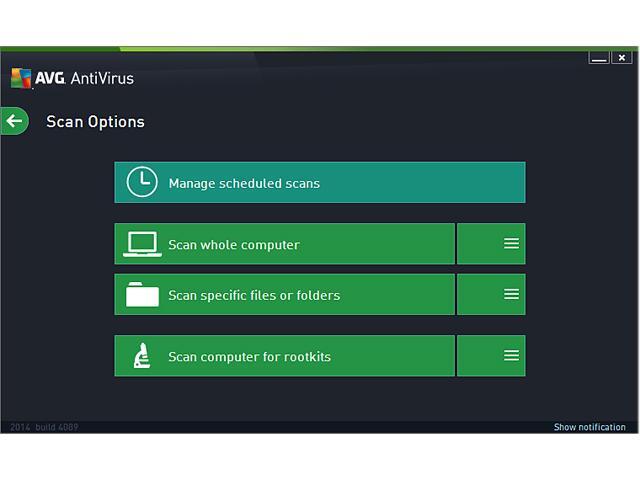Open settings menu for Scan specific files or folders
This screenshot has width=640, height=480.
[511, 294]
